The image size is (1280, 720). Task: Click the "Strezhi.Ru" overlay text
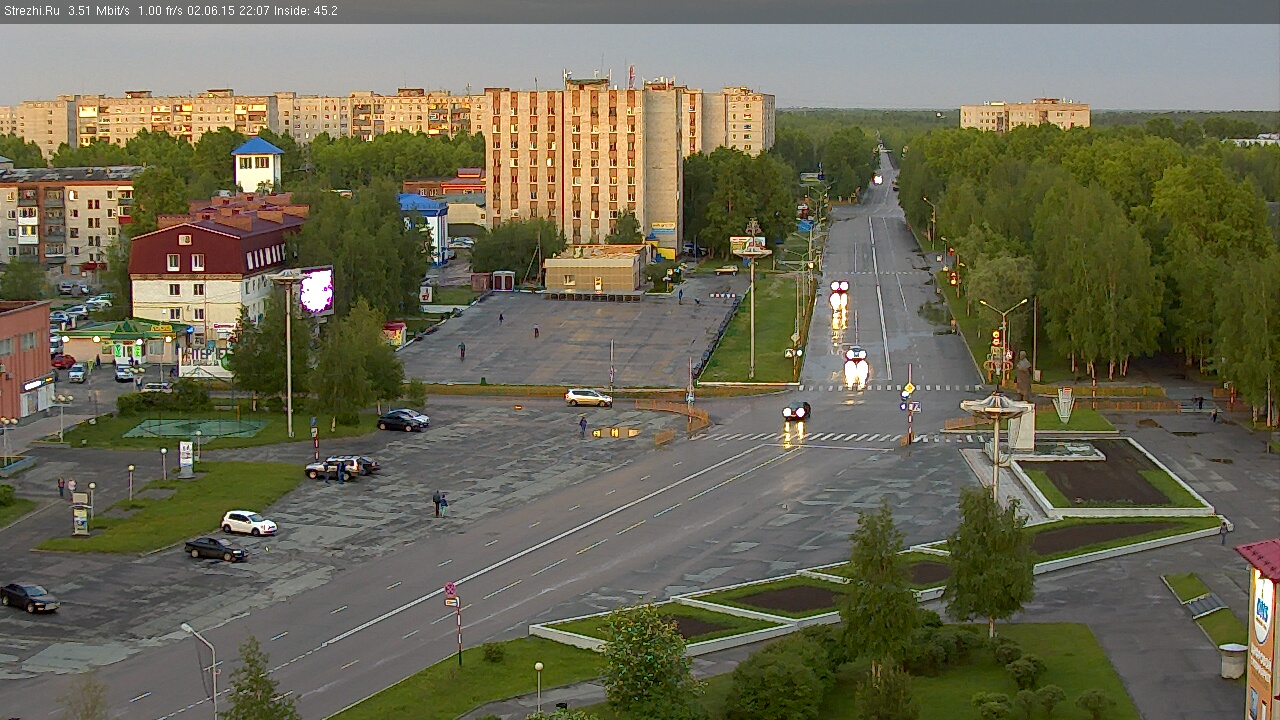coord(32,11)
